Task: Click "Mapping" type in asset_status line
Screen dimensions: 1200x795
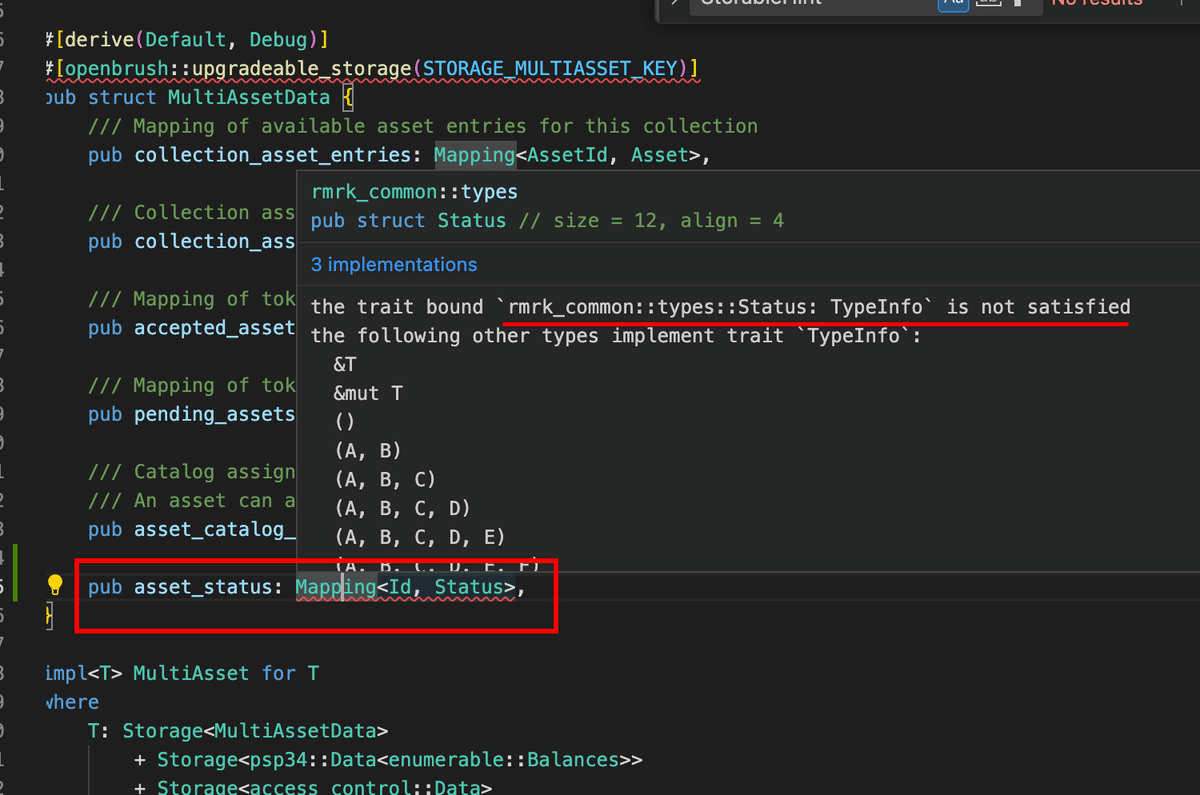Action: (335, 588)
